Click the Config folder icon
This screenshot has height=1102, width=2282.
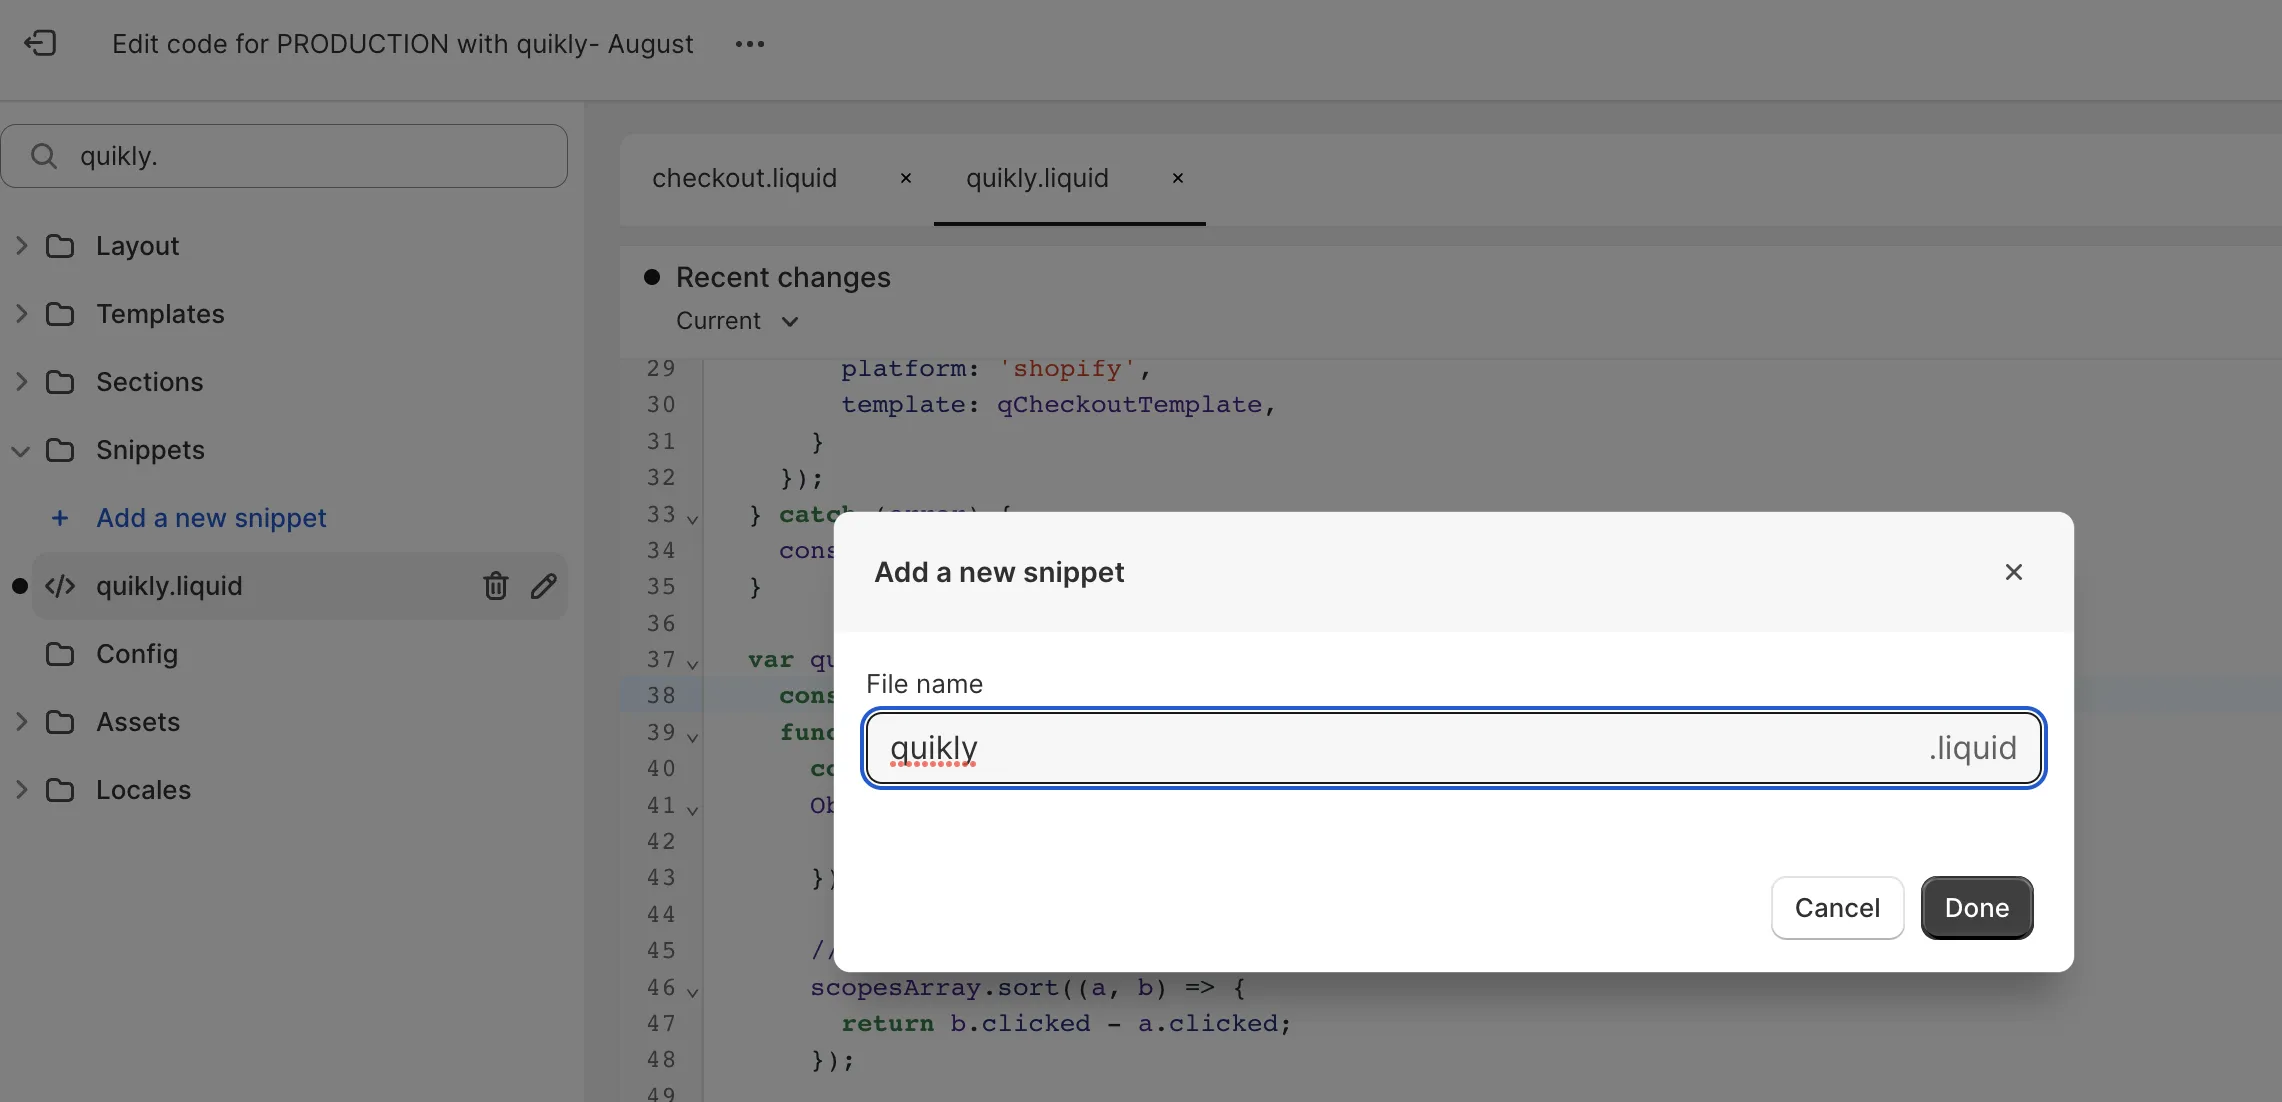[60, 654]
